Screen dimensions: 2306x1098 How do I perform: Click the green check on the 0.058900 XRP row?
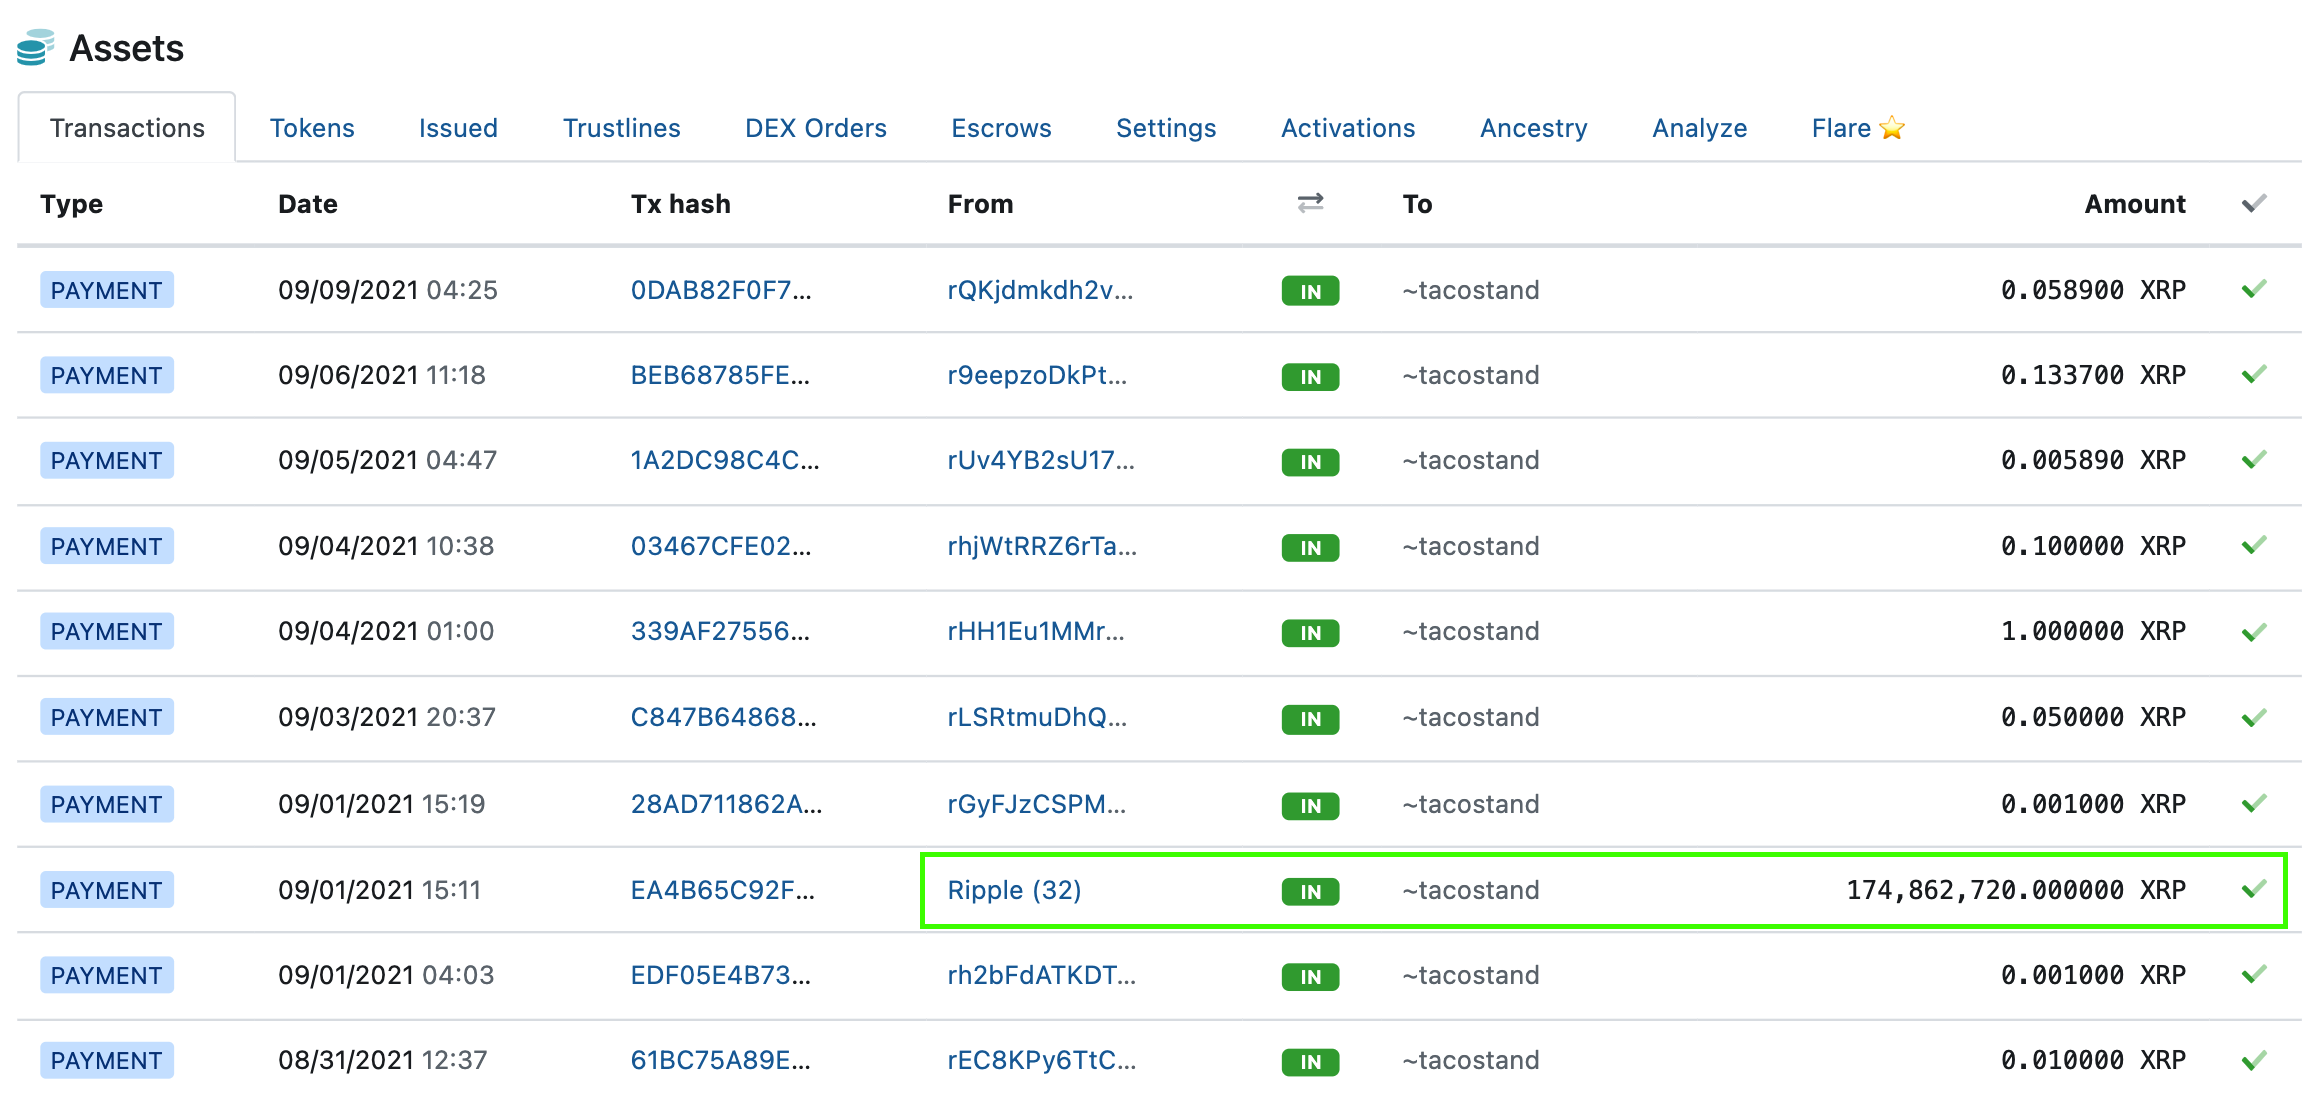pos(2254,290)
